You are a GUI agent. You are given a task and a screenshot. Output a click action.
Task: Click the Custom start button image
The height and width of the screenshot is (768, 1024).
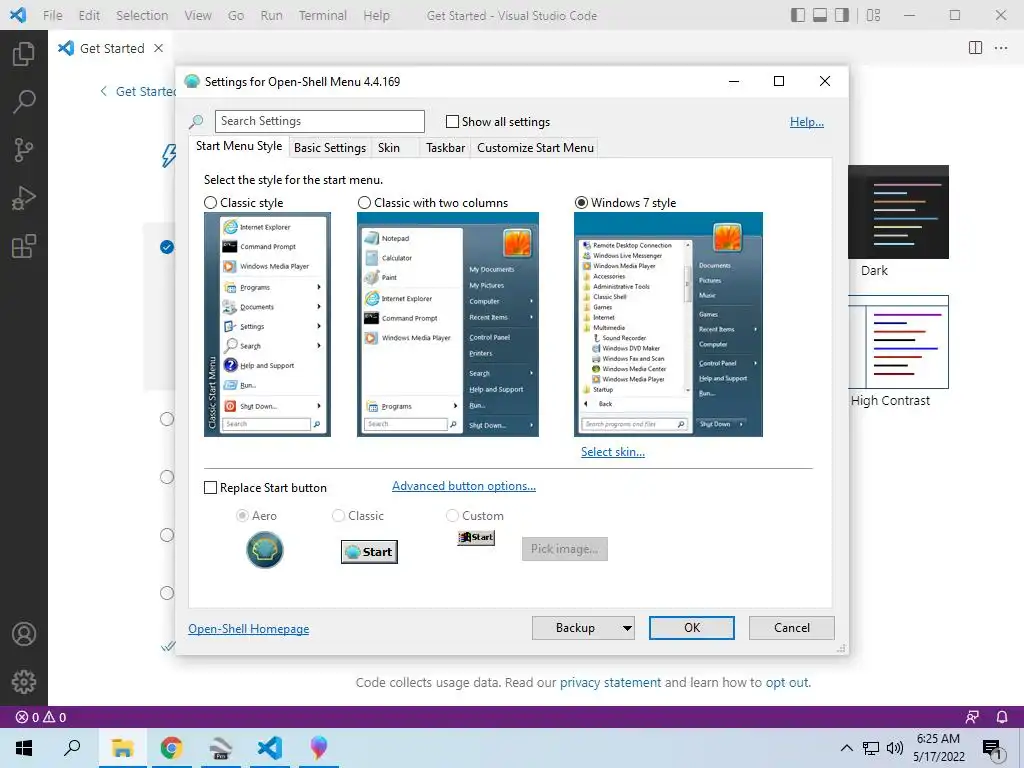pos(476,537)
